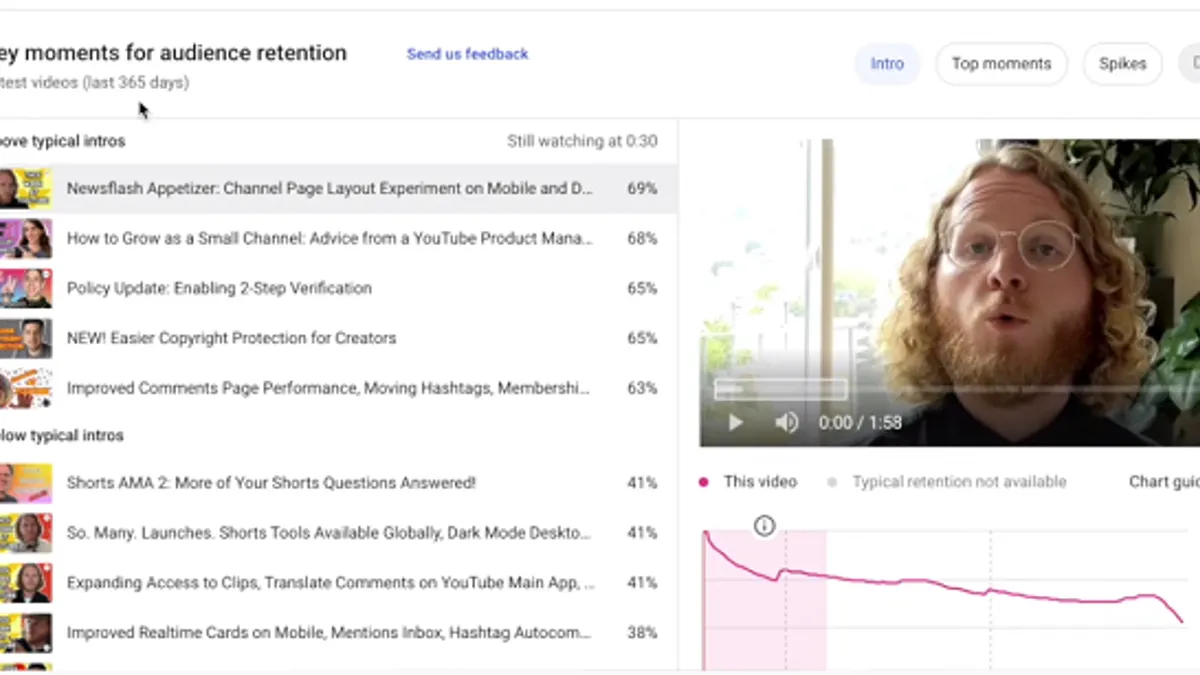Select Improved Comments Page Performance video row

pyautogui.click(x=338, y=388)
